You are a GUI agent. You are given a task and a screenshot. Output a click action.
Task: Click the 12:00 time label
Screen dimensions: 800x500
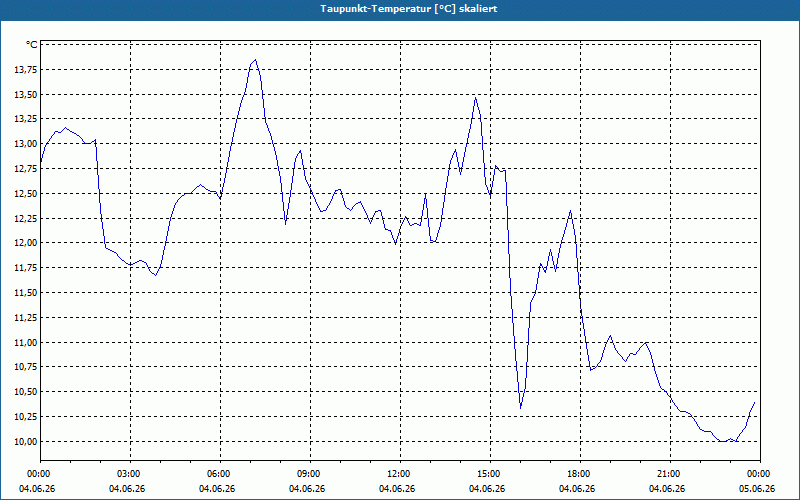(x=397, y=474)
